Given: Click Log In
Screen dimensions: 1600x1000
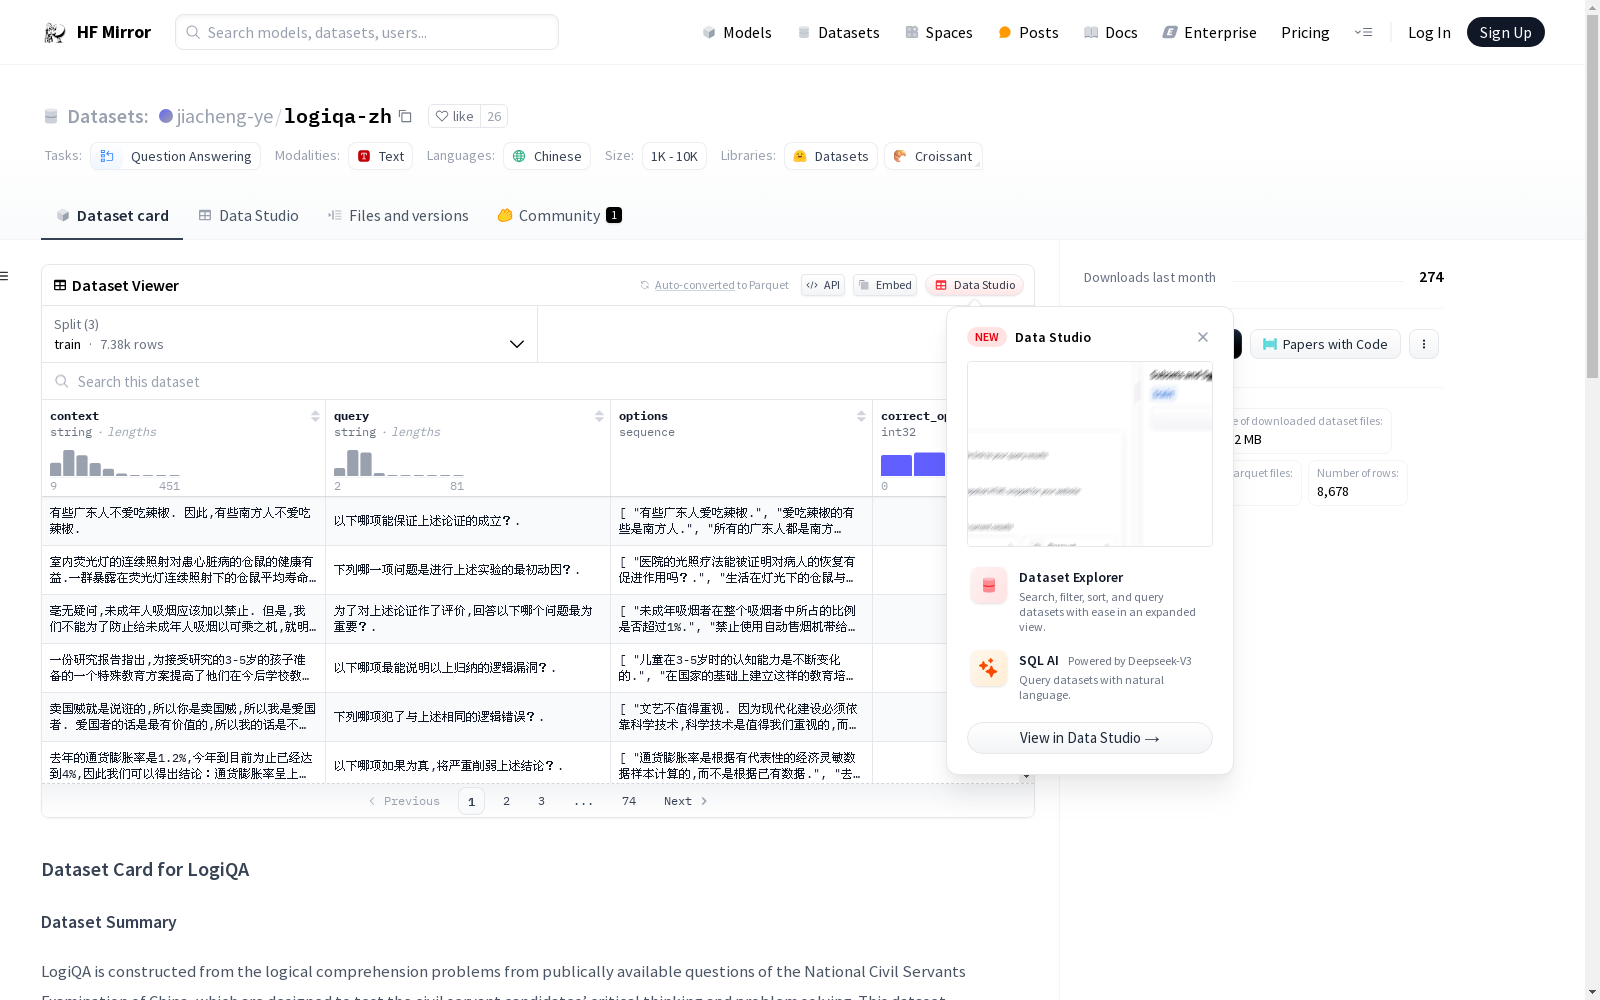Looking at the screenshot, I should (x=1429, y=32).
